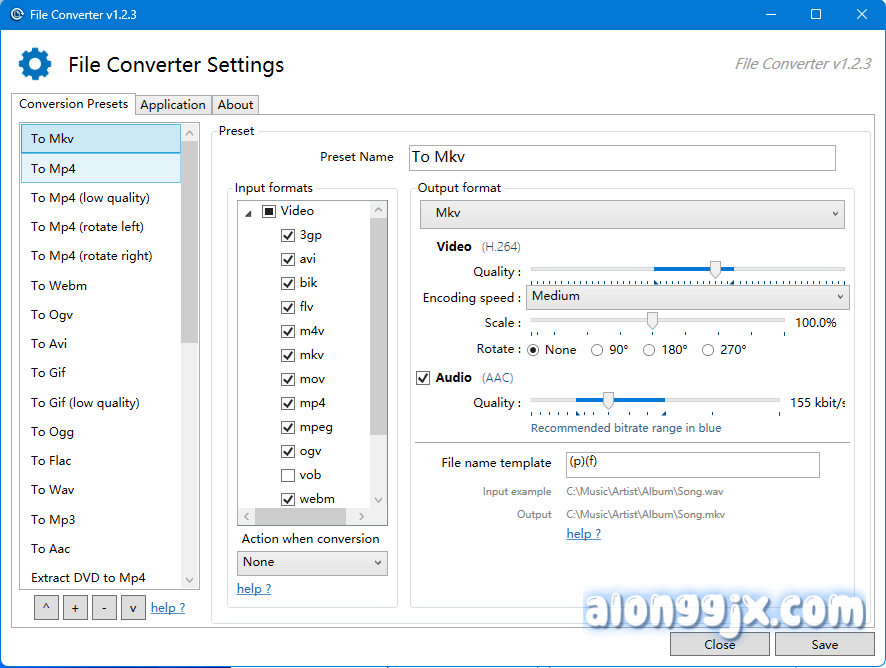Image resolution: width=886 pixels, height=668 pixels.
Task: Click the Save button
Action: click(824, 644)
